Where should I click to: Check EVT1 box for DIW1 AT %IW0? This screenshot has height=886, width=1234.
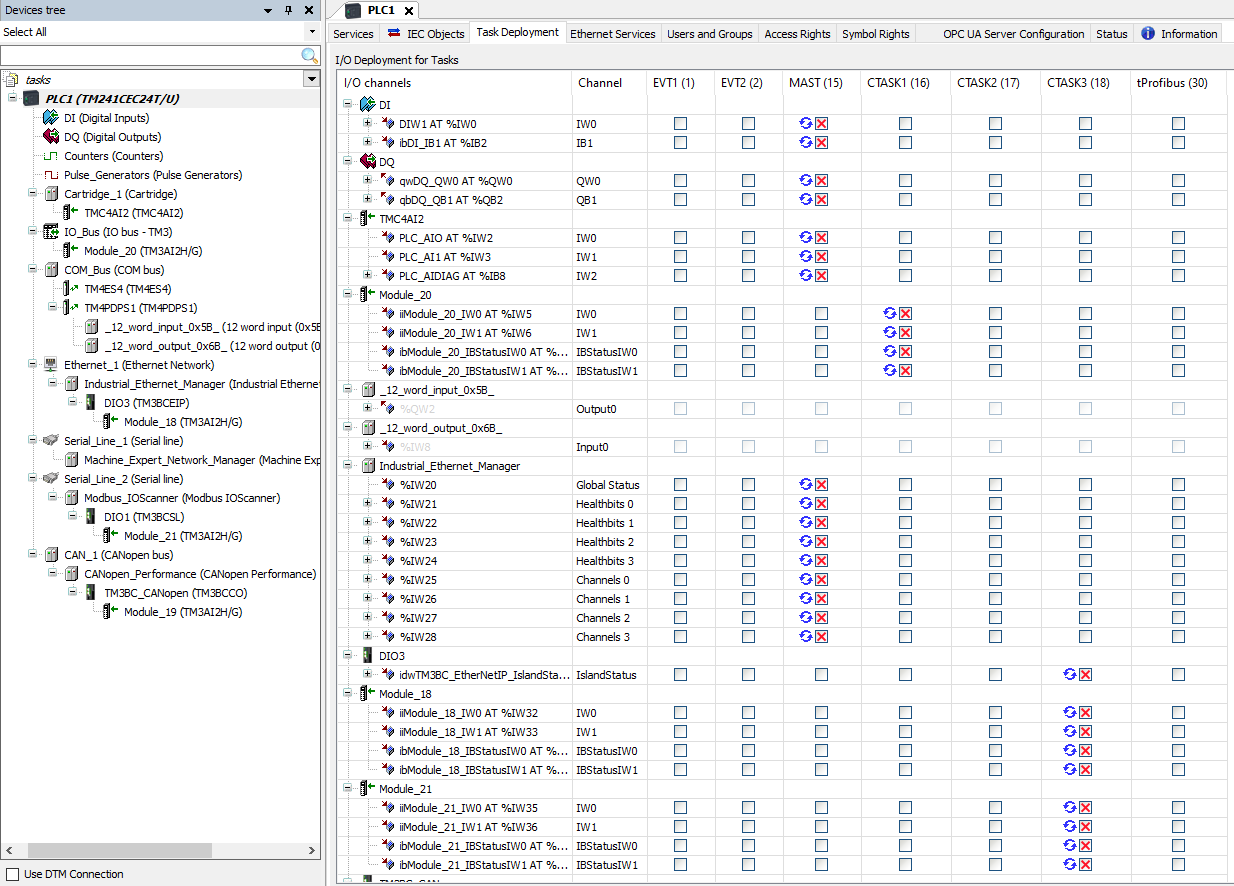(x=680, y=124)
